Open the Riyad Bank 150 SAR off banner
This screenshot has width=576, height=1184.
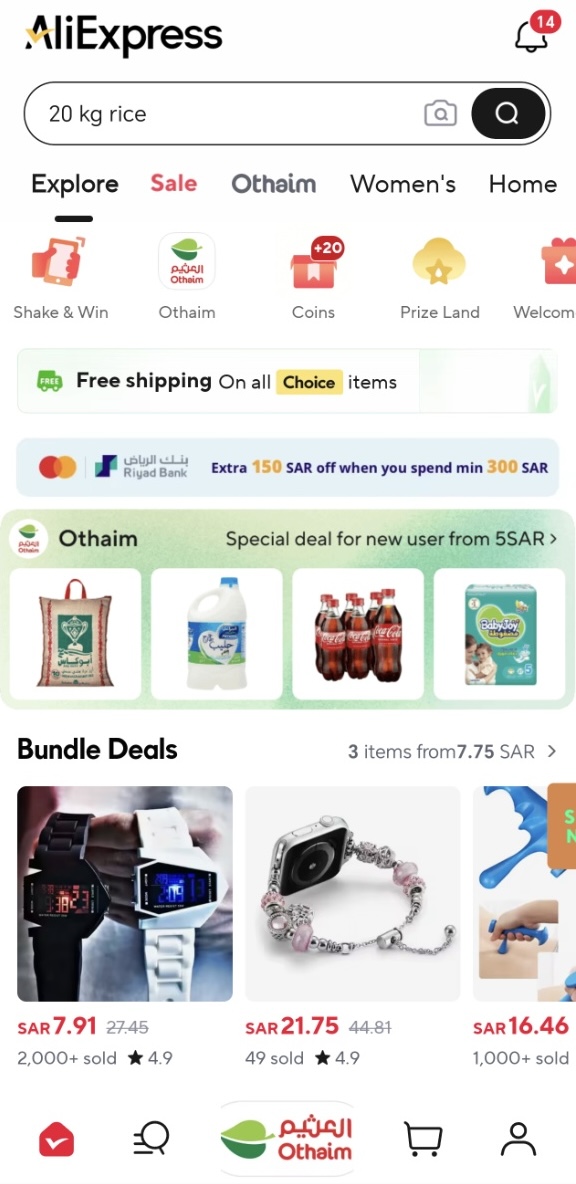(x=288, y=467)
